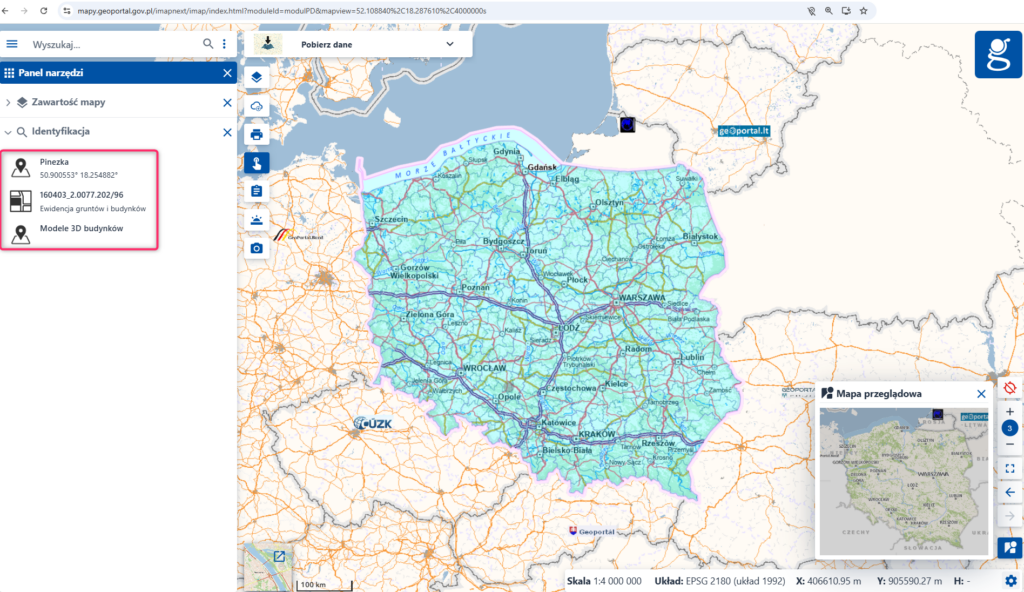Show full map extent button
This screenshot has width=1024, height=592.
click(x=1010, y=469)
